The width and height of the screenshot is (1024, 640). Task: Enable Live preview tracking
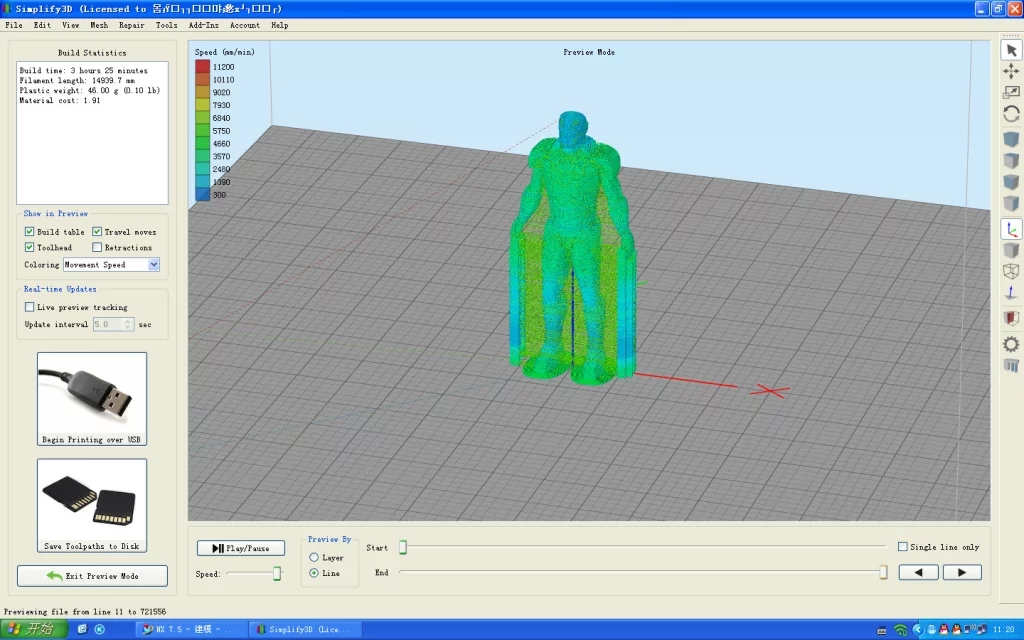tap(30, 307)
